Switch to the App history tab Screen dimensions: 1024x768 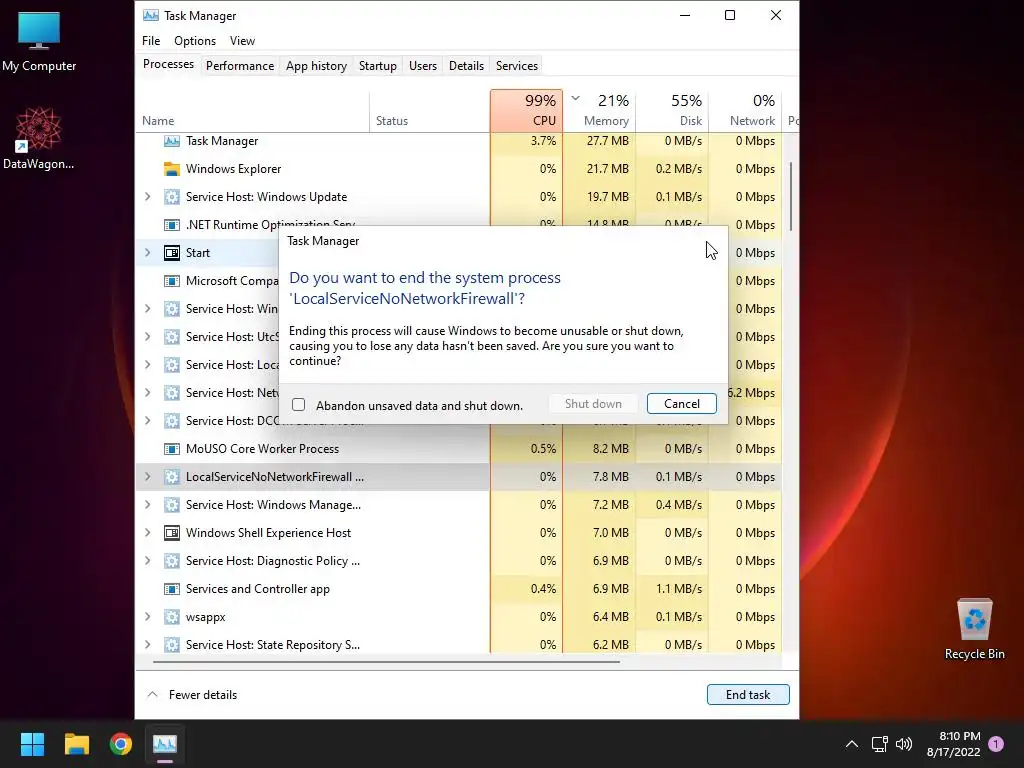tap(316, 65)
